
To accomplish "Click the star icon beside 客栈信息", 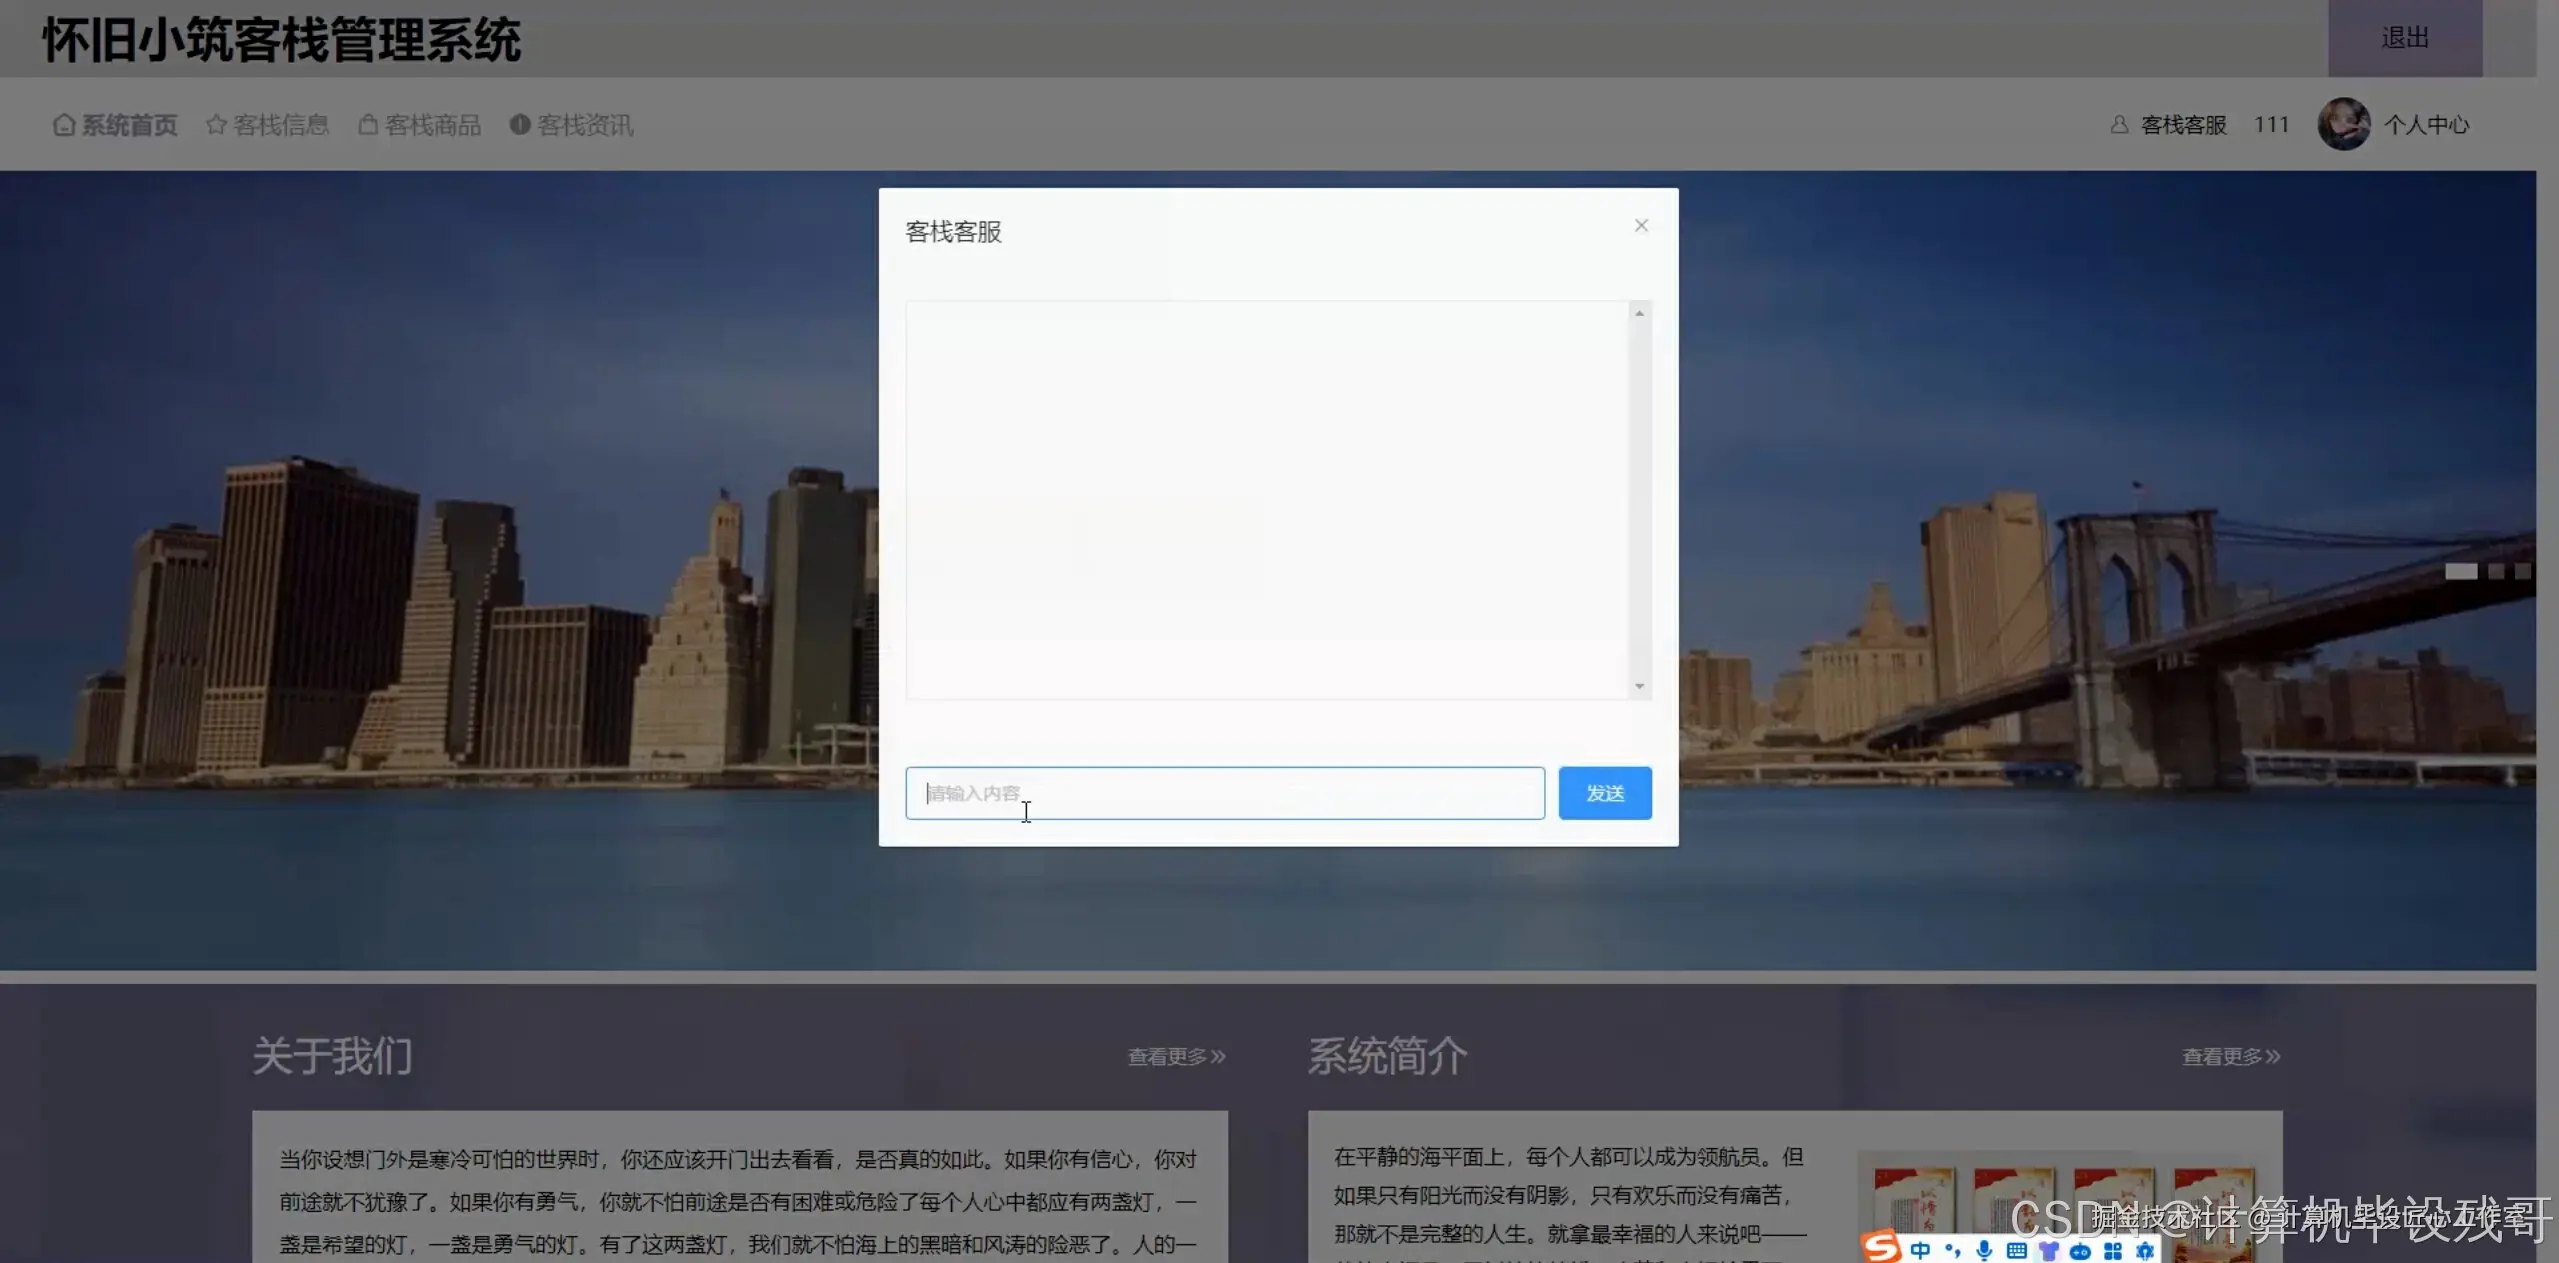I will (x=216, y=124).
